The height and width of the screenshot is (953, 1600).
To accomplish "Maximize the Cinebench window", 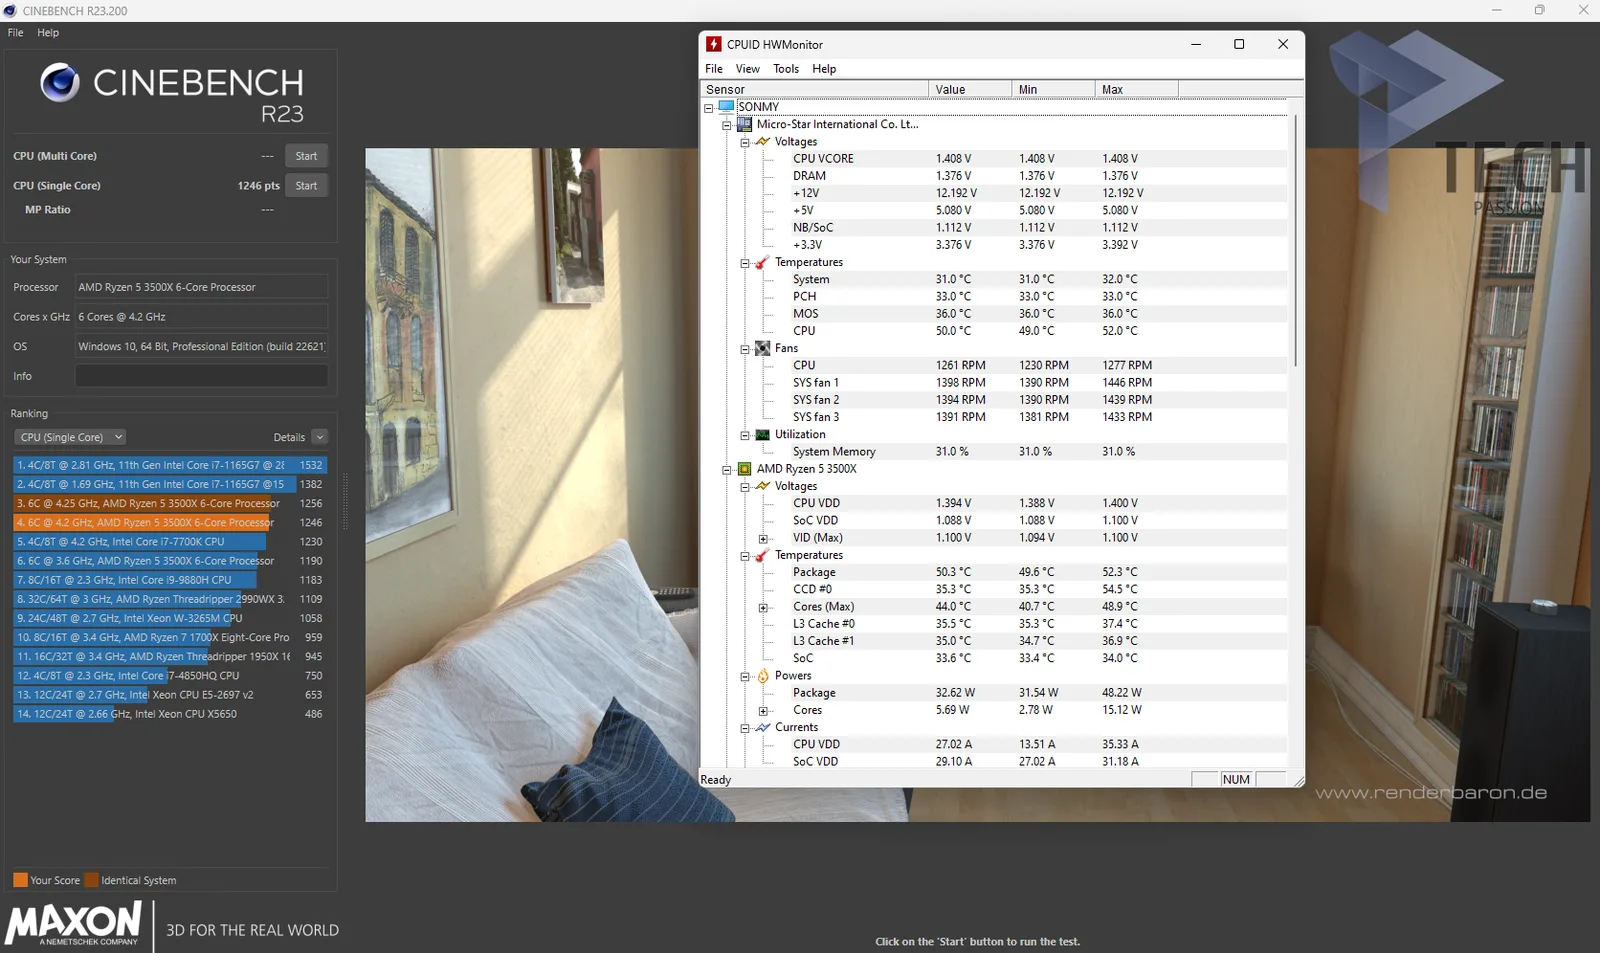I will (1540, 10).
